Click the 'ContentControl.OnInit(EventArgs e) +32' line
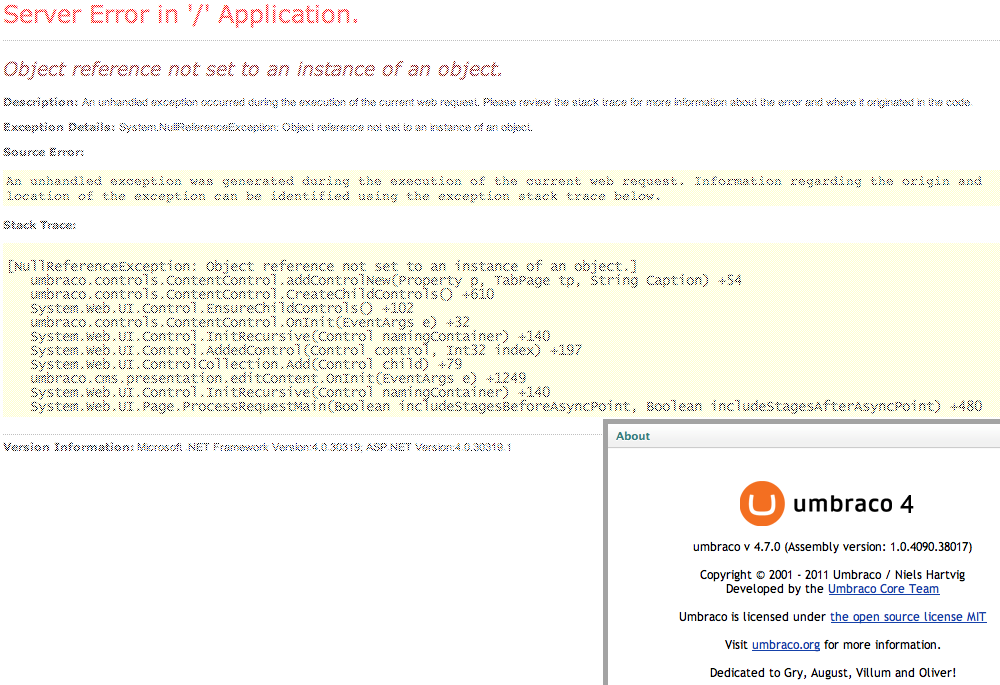 coord(250,322)
